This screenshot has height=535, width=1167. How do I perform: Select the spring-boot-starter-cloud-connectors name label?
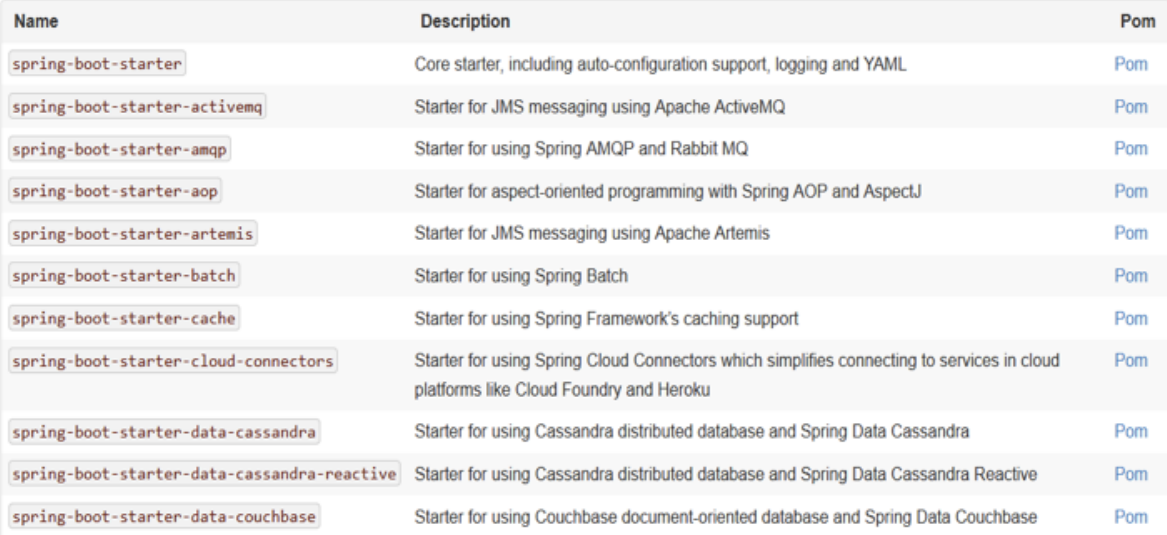click(174, 359)
